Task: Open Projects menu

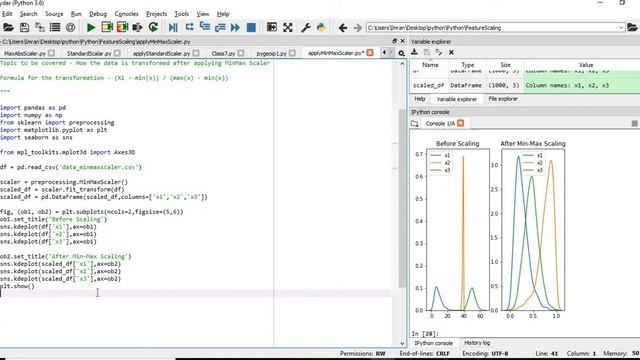Action: 157,14
